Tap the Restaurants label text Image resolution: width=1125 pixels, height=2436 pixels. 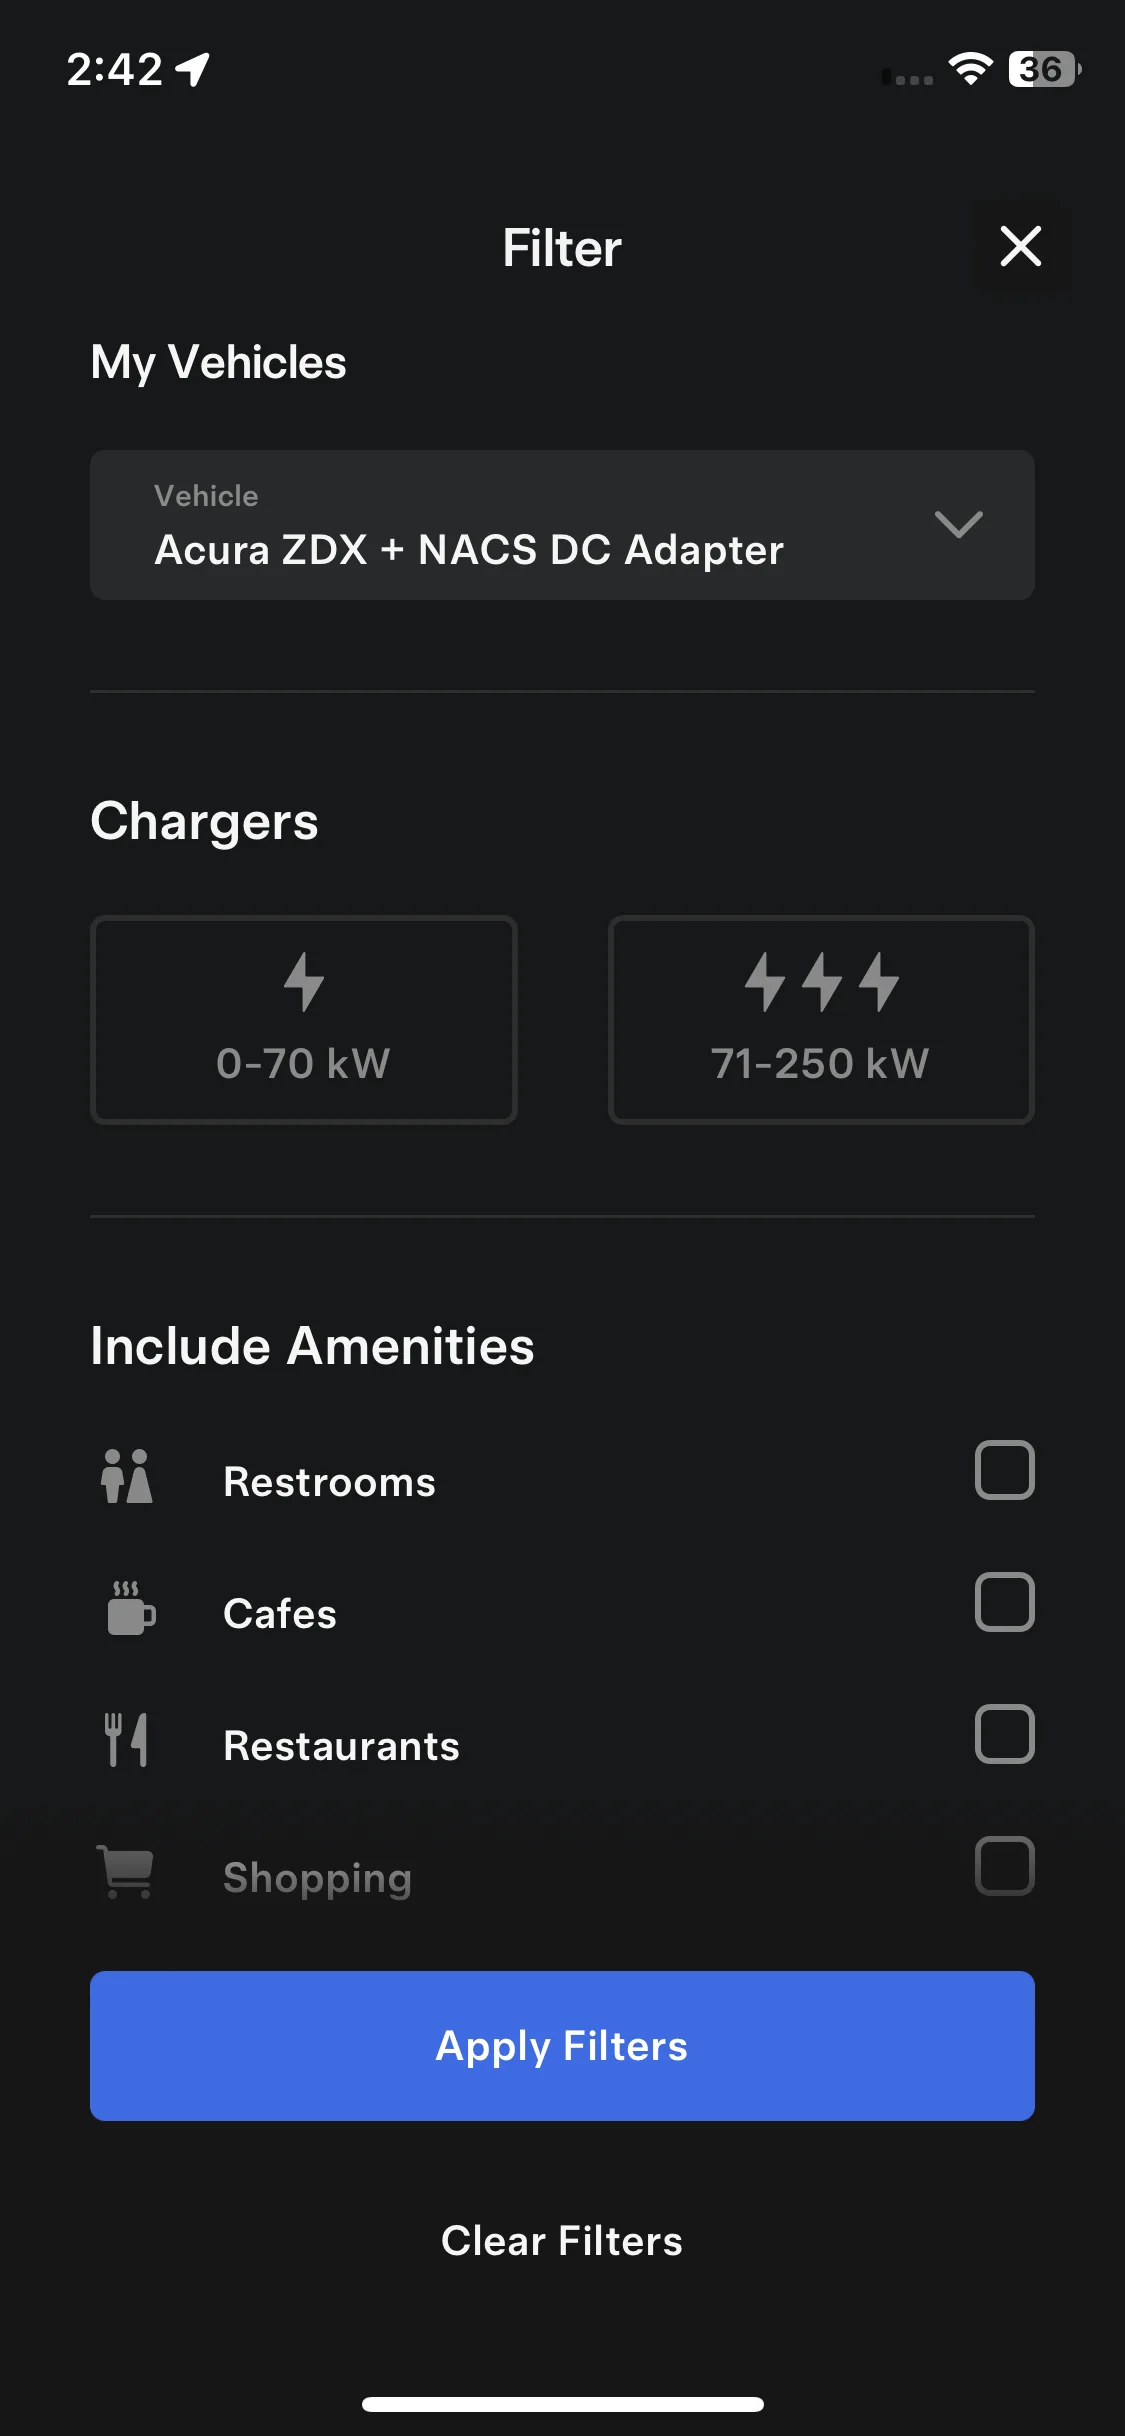[341, 1746]
